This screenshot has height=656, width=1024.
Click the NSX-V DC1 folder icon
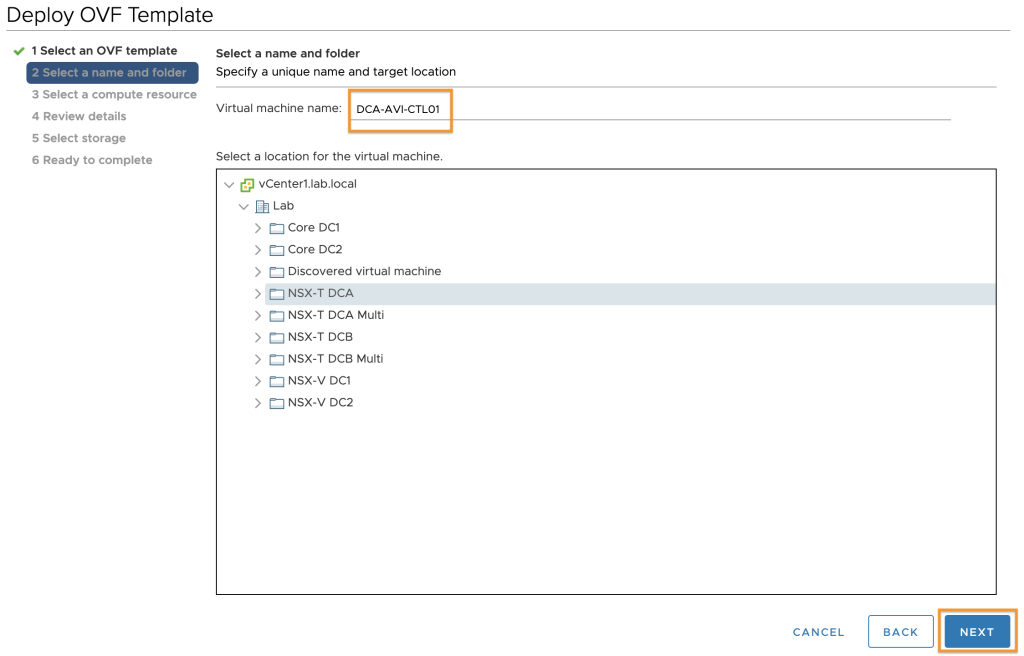pyautogui.click(x=277, y=381)
